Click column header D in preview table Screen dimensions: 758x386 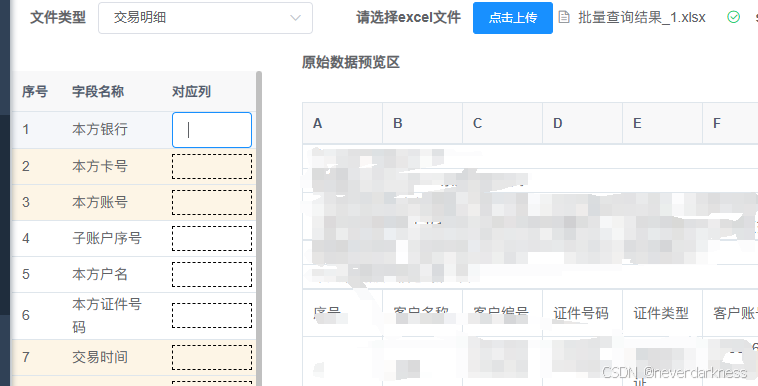[583, 123]
